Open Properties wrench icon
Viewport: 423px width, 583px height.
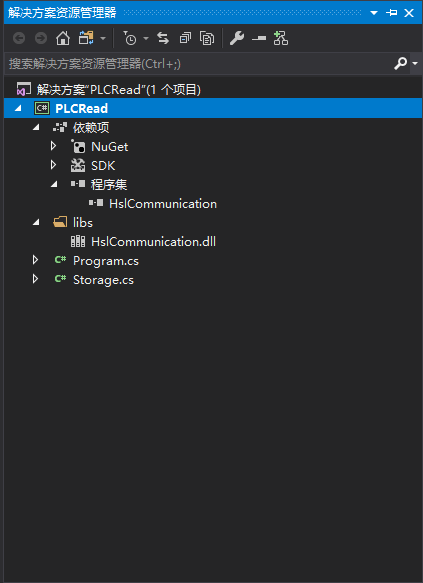(237, 38)
